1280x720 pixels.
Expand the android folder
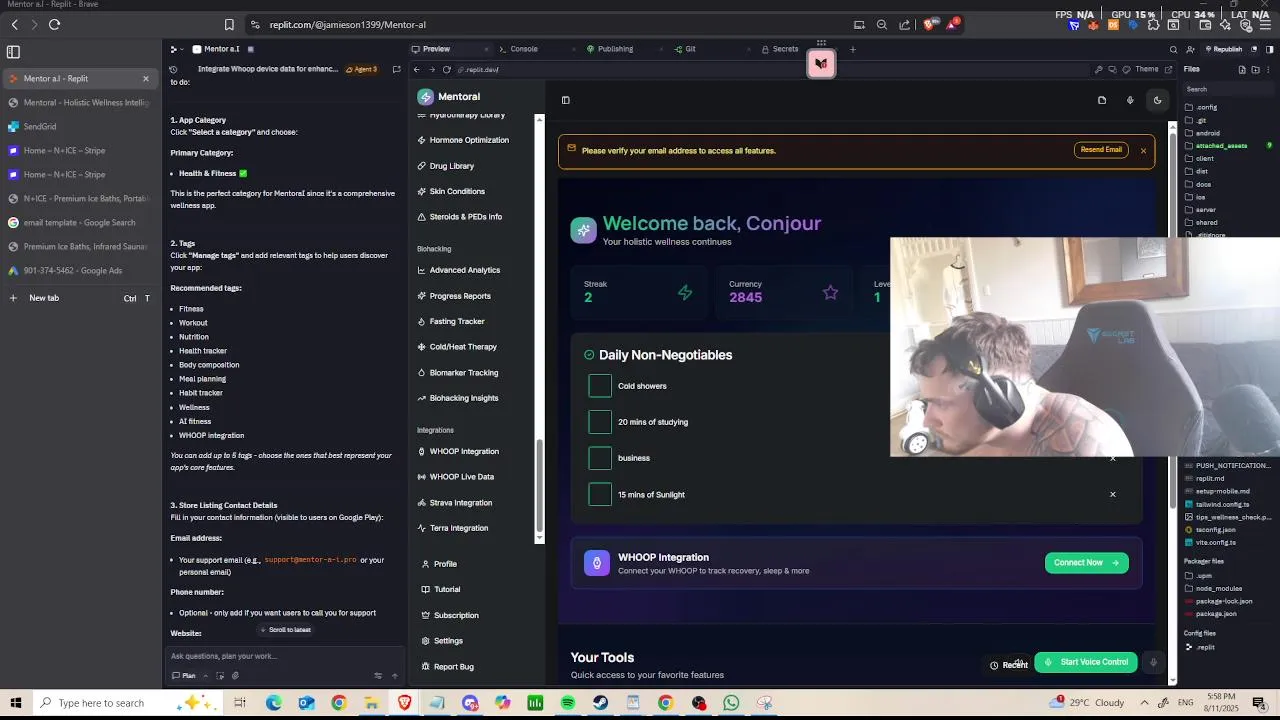(x=1202, y=133)
